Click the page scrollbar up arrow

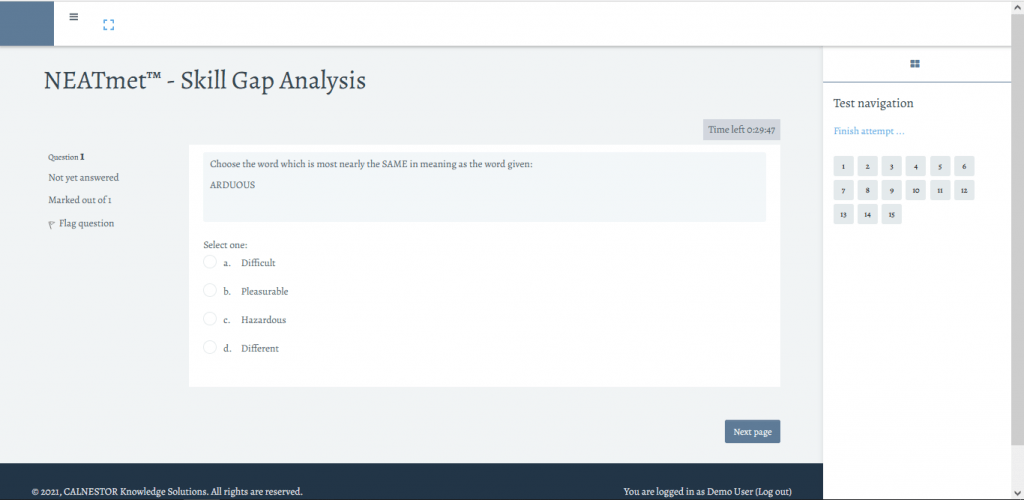(1017, 6)
